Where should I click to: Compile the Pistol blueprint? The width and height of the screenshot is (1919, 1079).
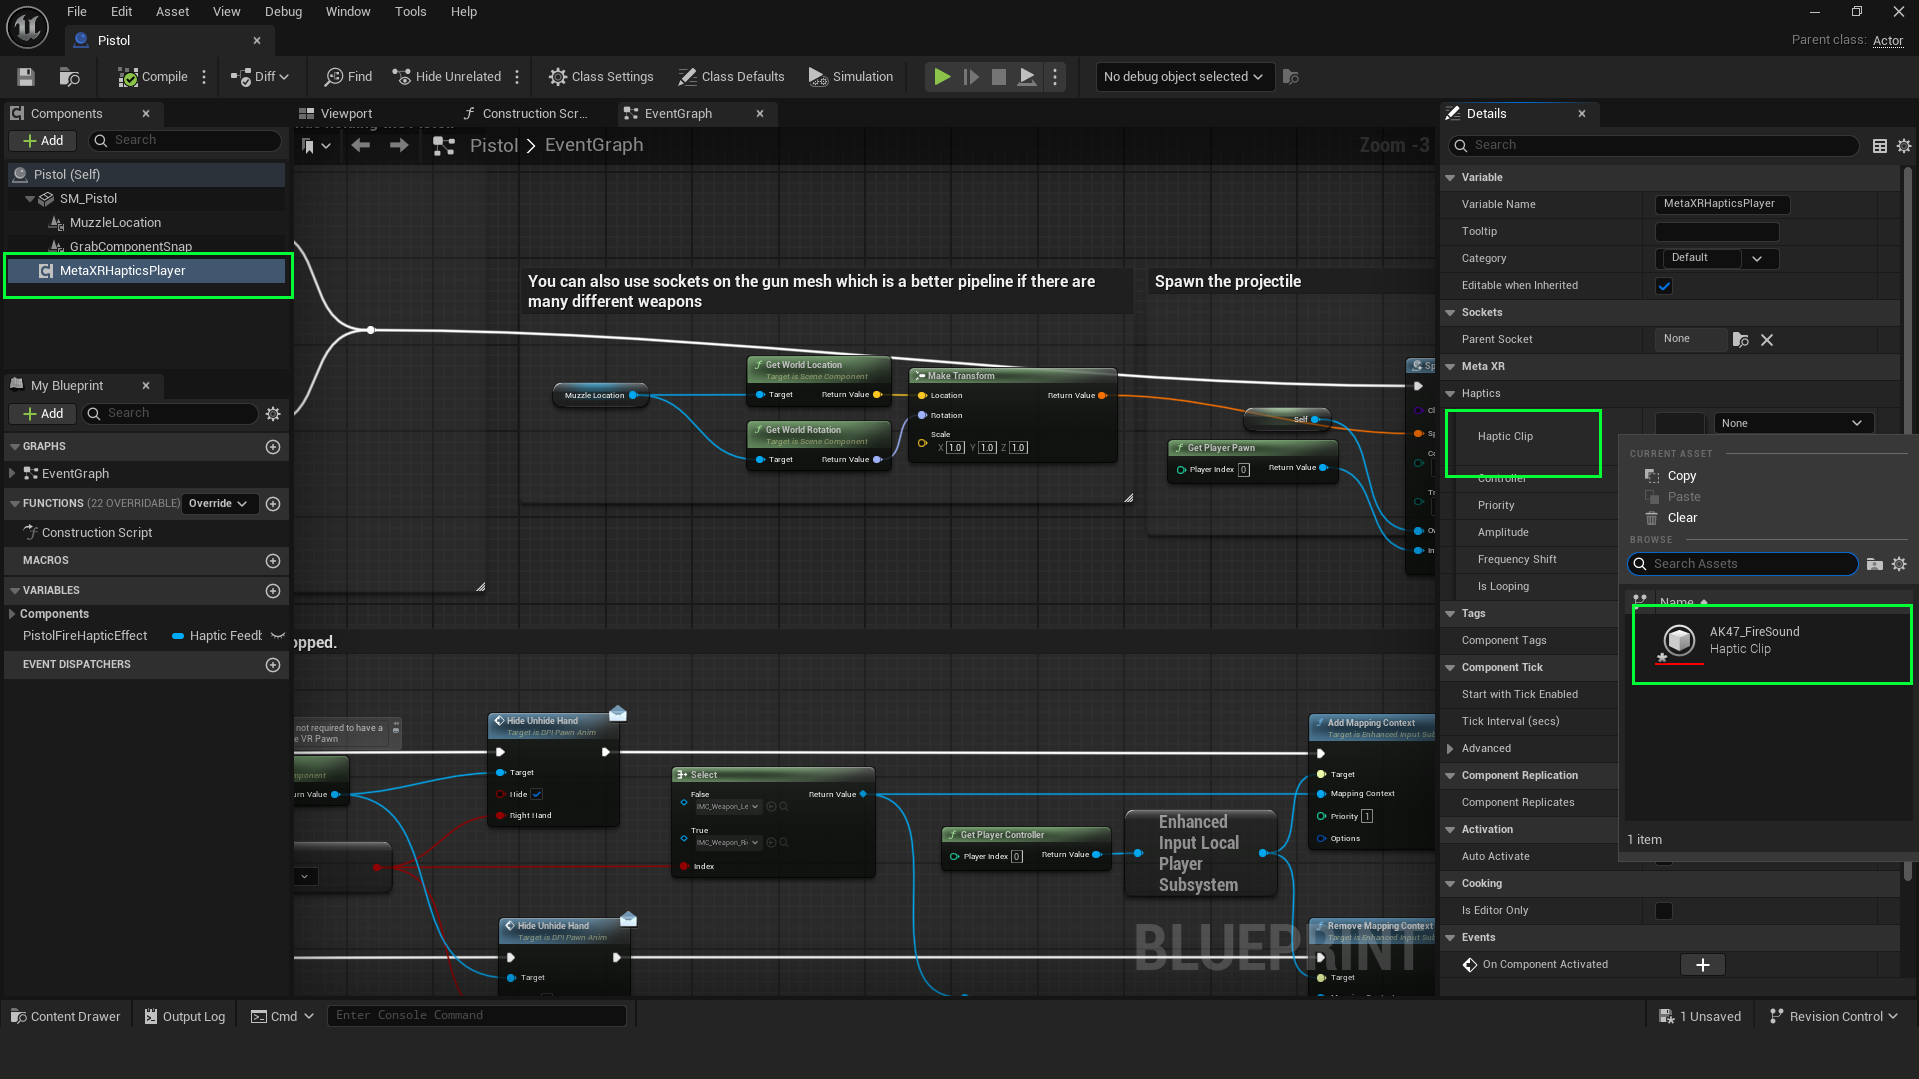pyautogui.click(x=152, y=77)
